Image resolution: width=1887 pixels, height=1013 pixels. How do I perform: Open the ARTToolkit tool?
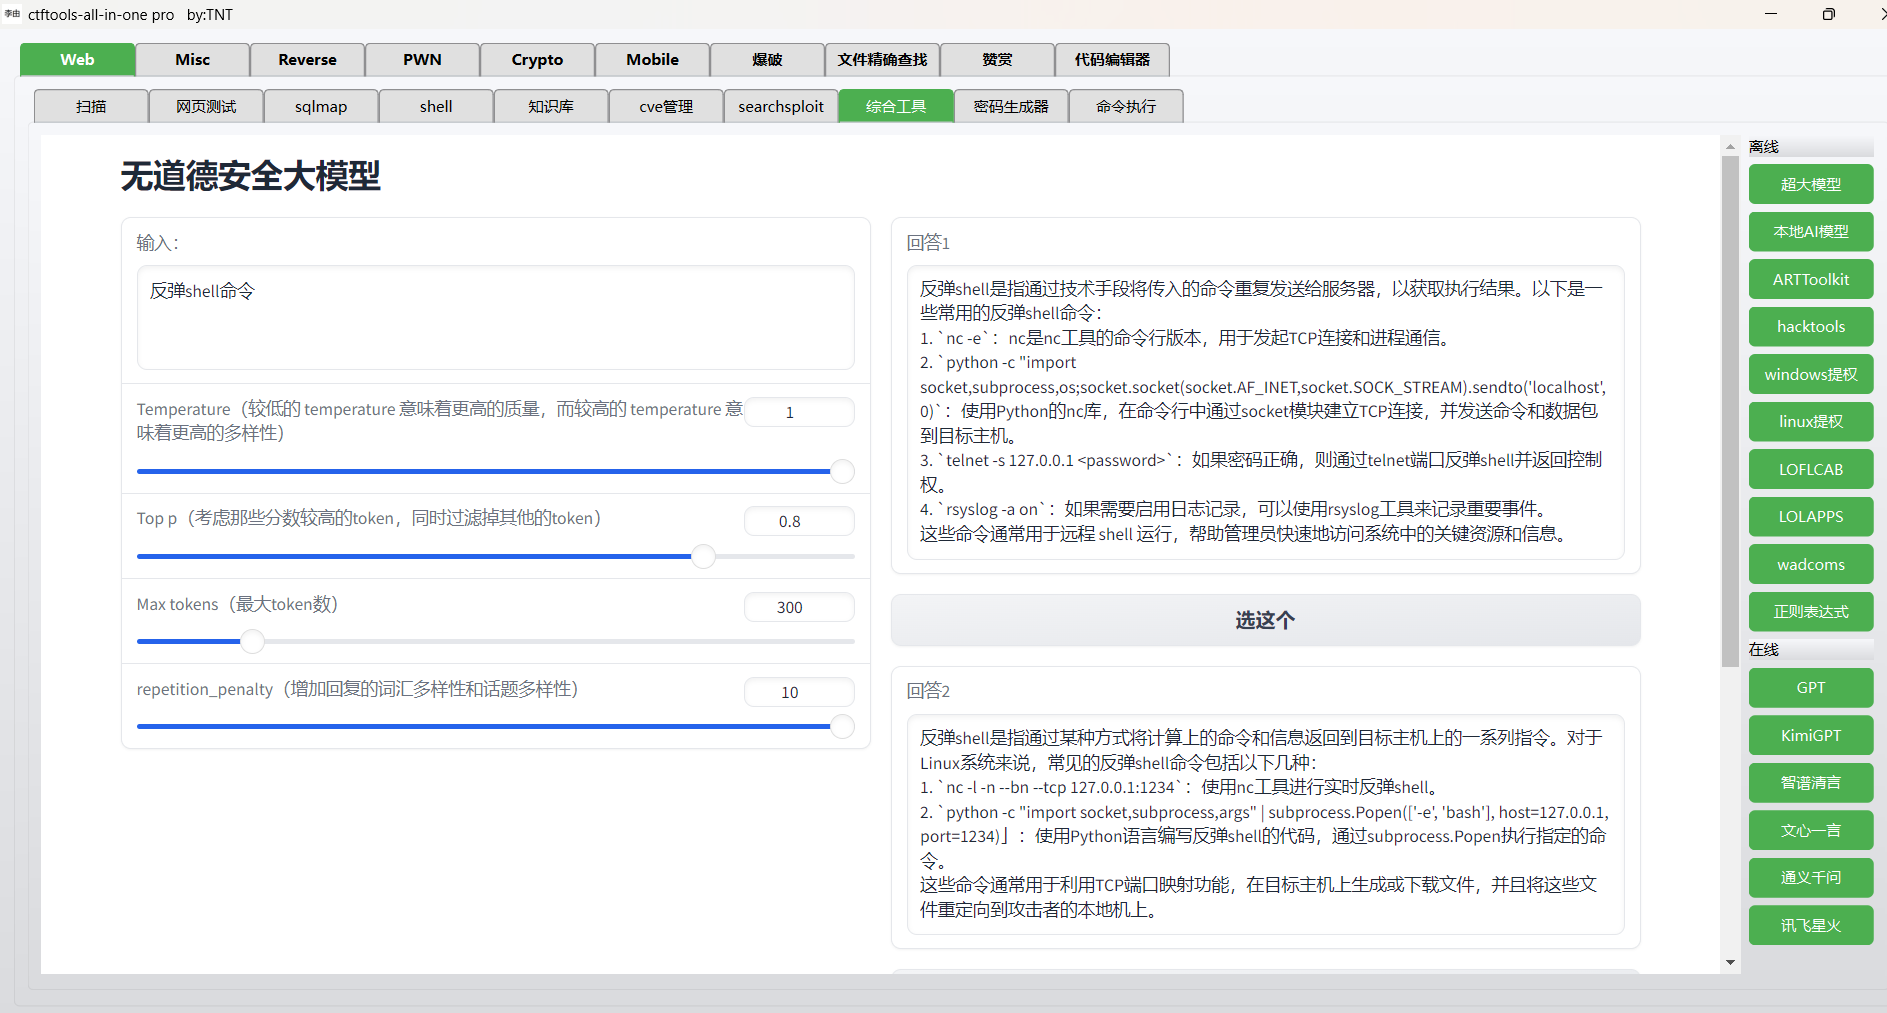(x=1810, y=279)
